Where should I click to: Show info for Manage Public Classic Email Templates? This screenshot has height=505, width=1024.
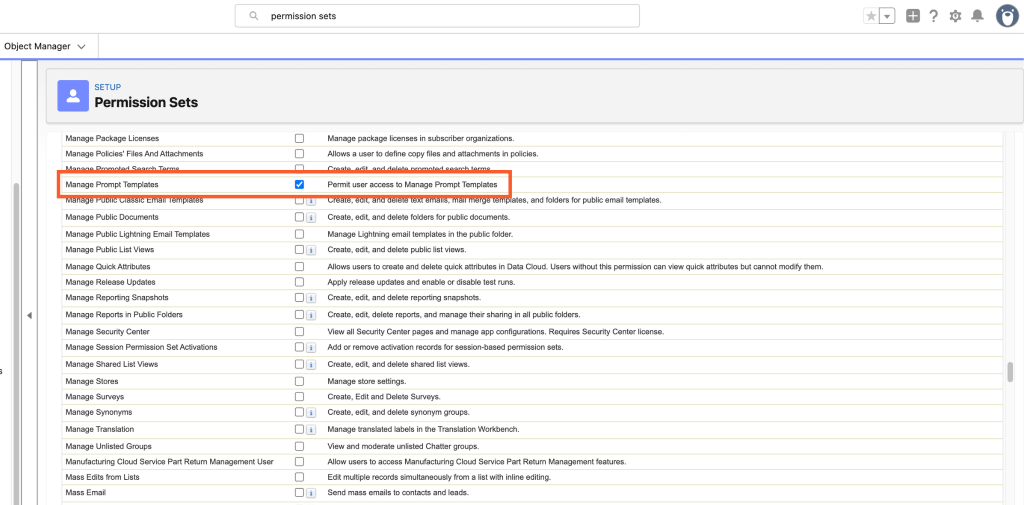tap(311, 201)
